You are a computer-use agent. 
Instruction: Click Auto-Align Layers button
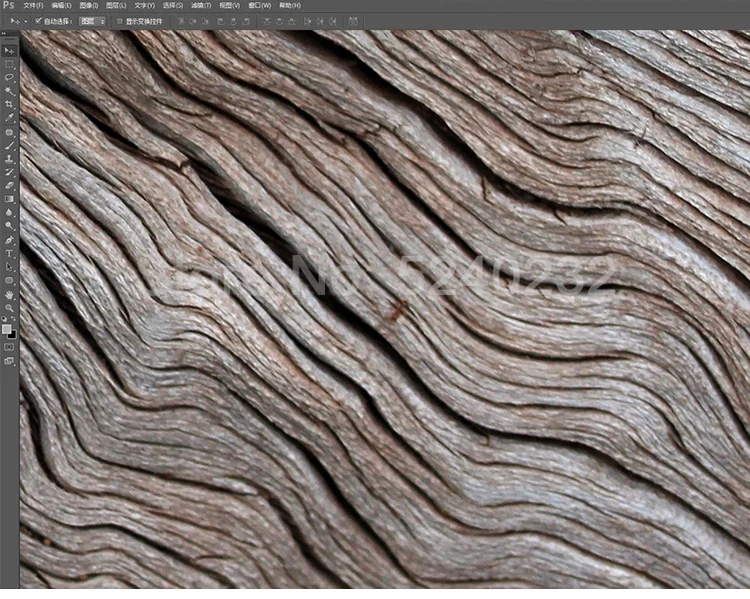click(x=353, y=22)
